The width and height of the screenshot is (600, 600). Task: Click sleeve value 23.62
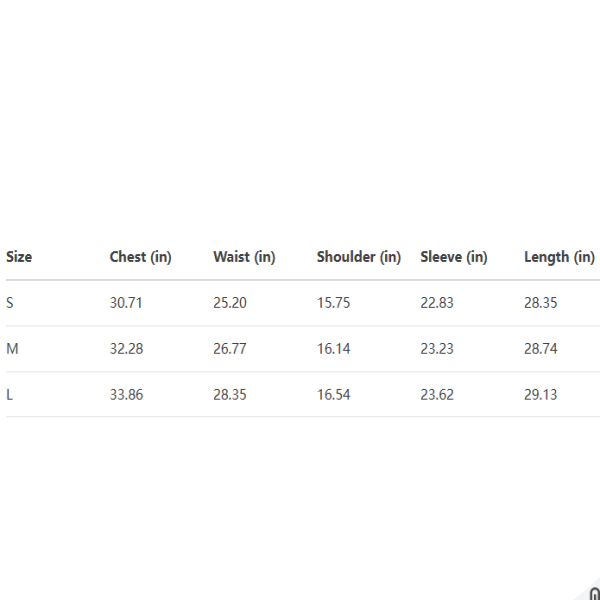(437, 395)
